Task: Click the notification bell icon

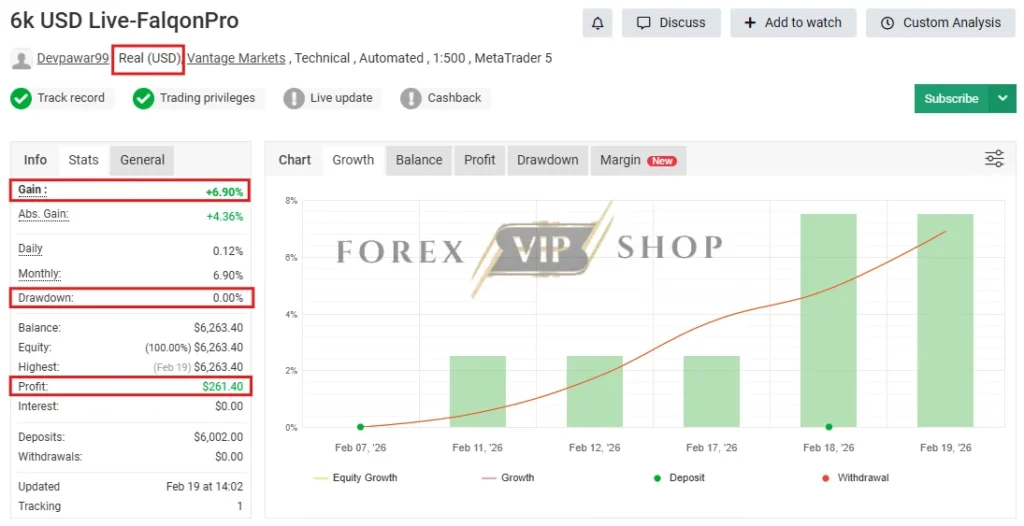Action: [x=598, y=23]
